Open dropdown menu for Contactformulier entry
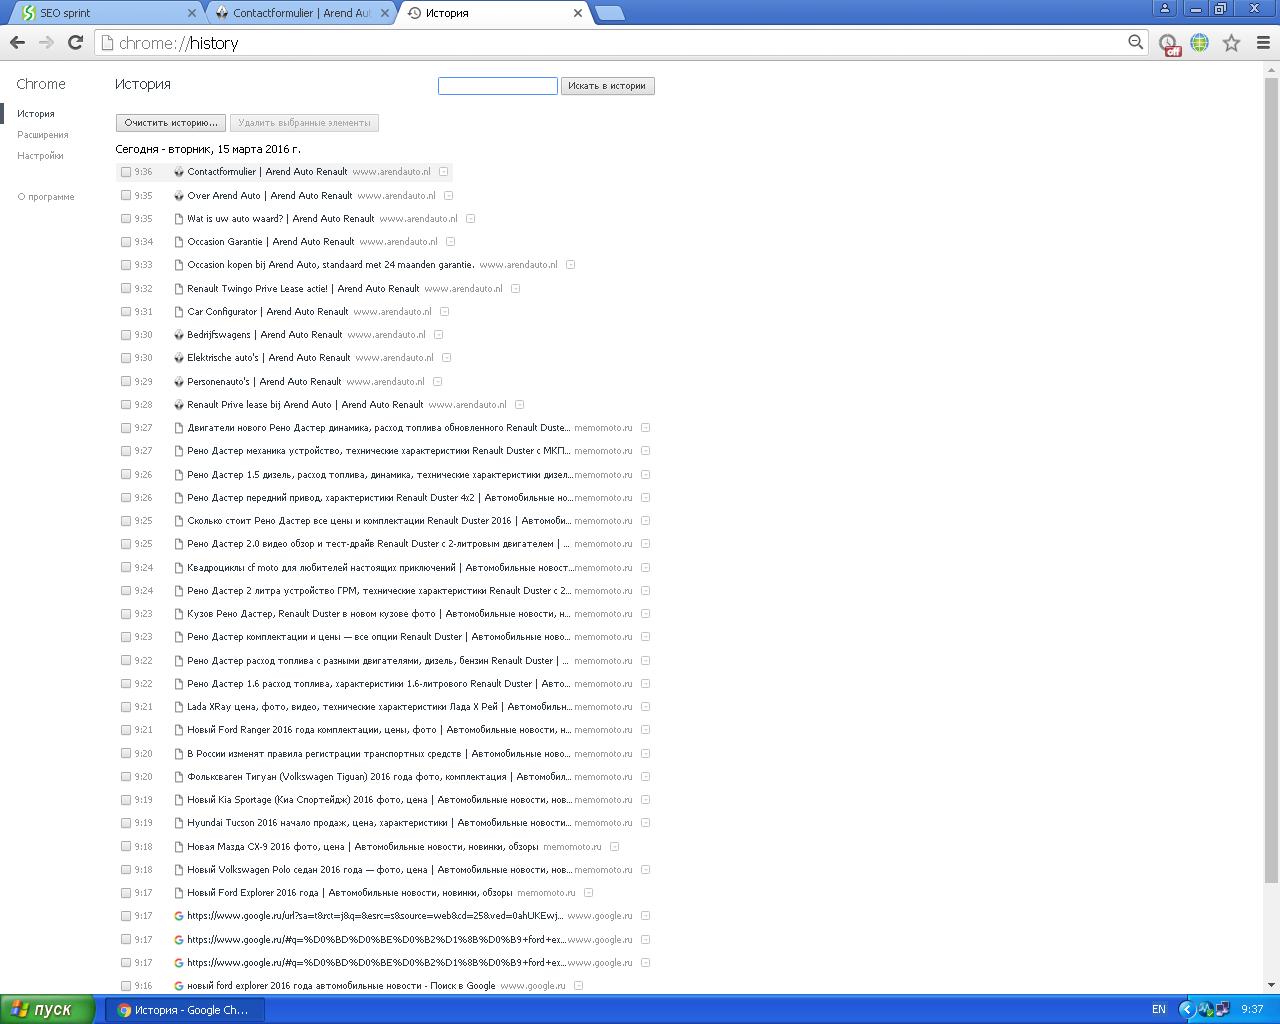The image size is (1280, 1024). (x=443, y=172)
